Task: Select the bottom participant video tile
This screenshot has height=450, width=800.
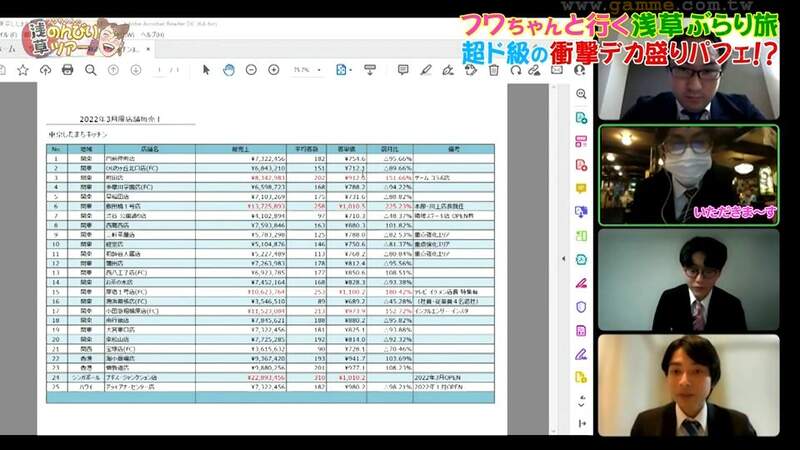Action: click(x=689, y=385)
